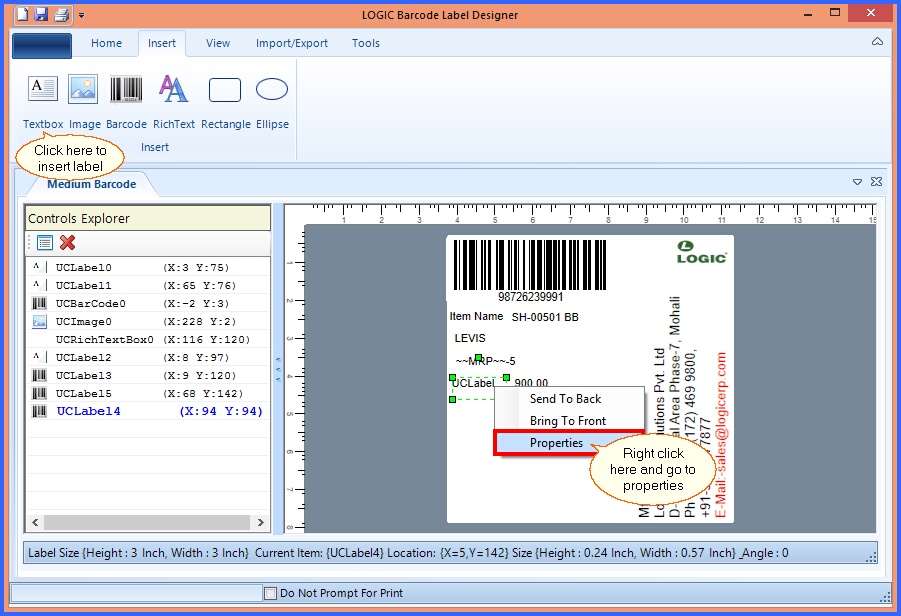Close the Medium Barcode document panel
The width and height of the screenshot is (901, 616).
pyautogui.click(x=876, y=182)
